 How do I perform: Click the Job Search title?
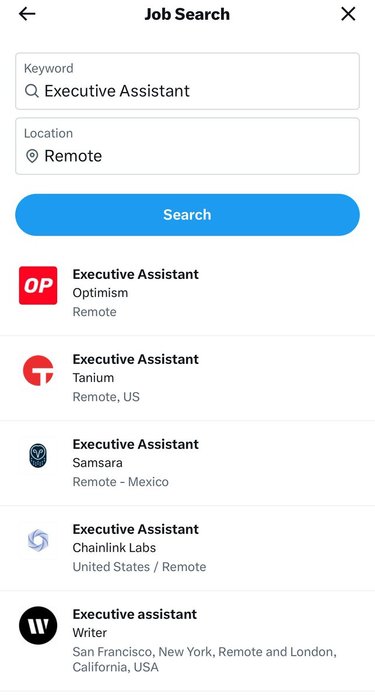187,14
